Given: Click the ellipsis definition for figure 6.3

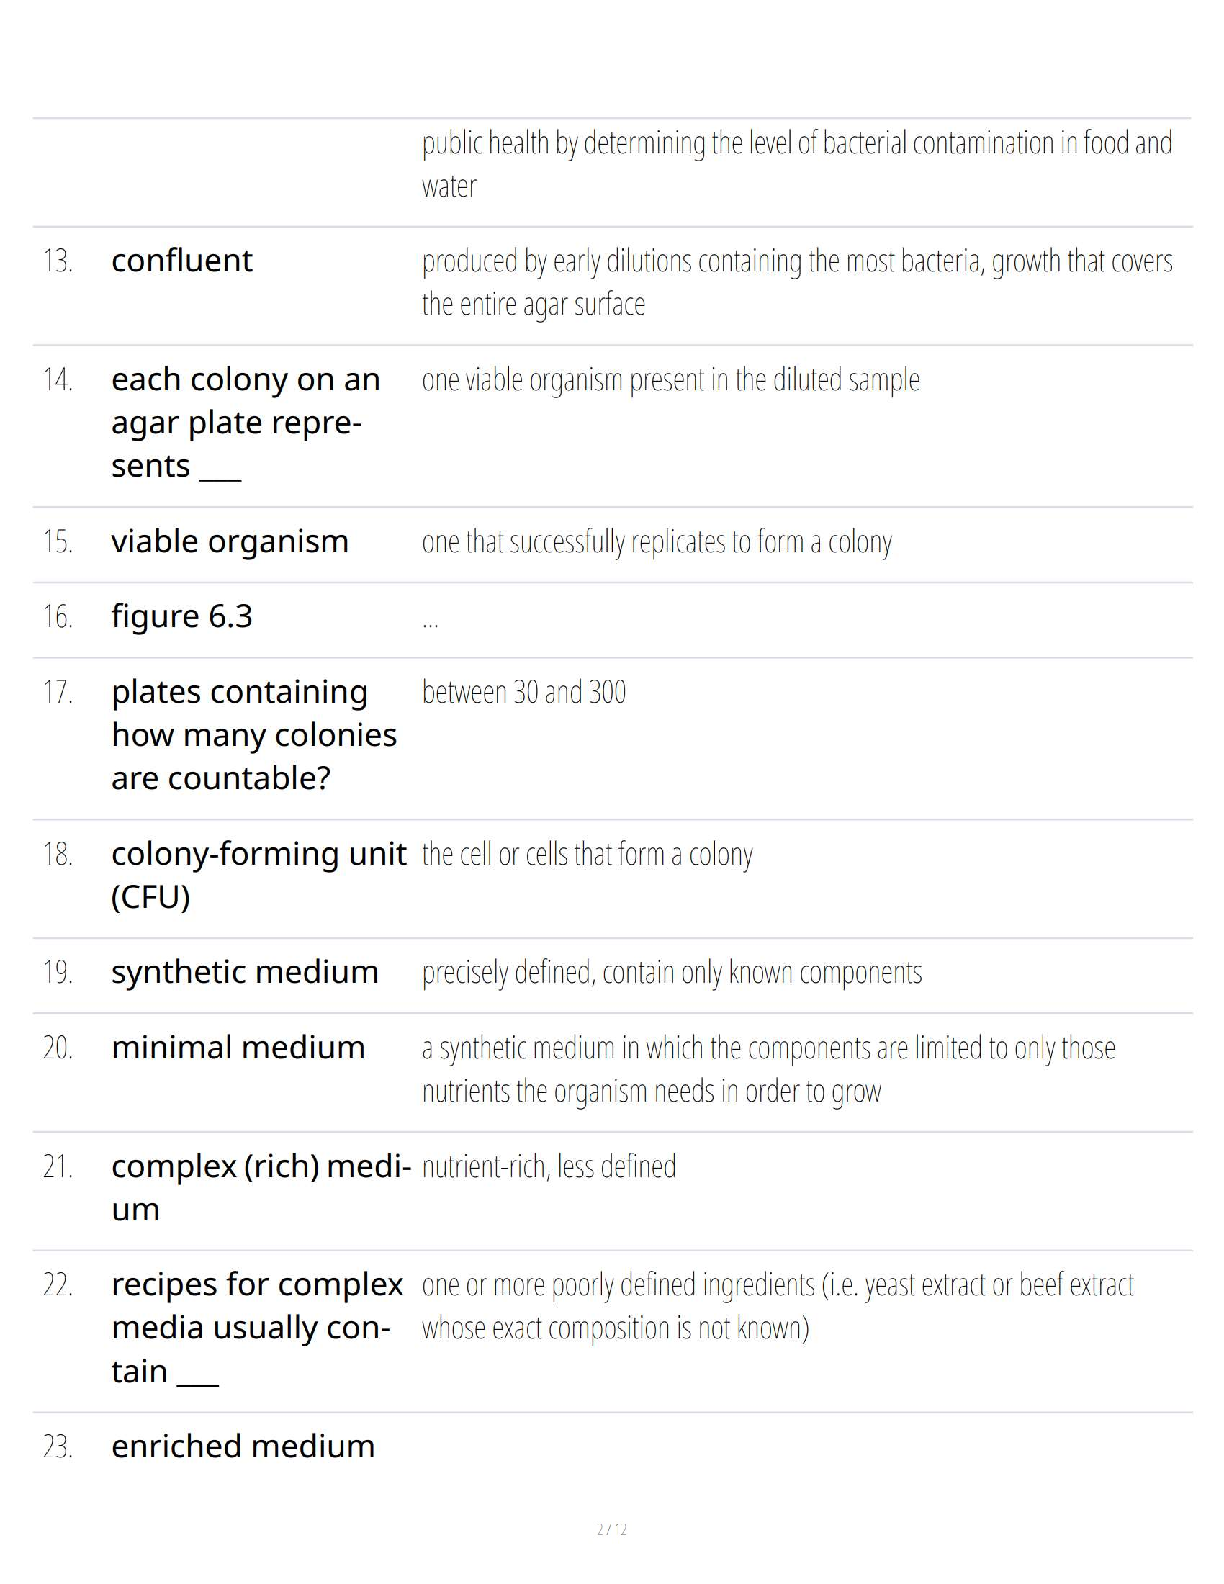Looking at the screenshot, I should [x=430, y=623].
